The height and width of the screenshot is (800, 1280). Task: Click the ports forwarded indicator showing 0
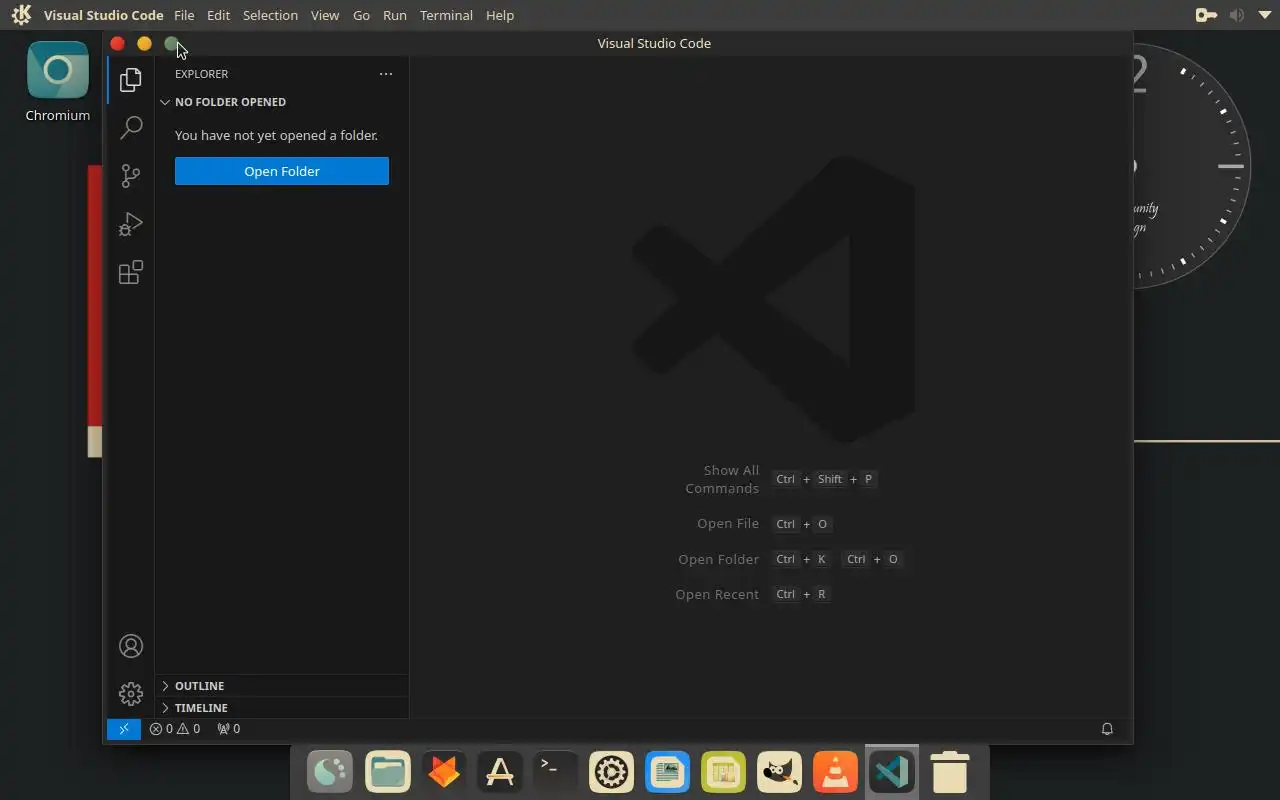coord(229,729)
